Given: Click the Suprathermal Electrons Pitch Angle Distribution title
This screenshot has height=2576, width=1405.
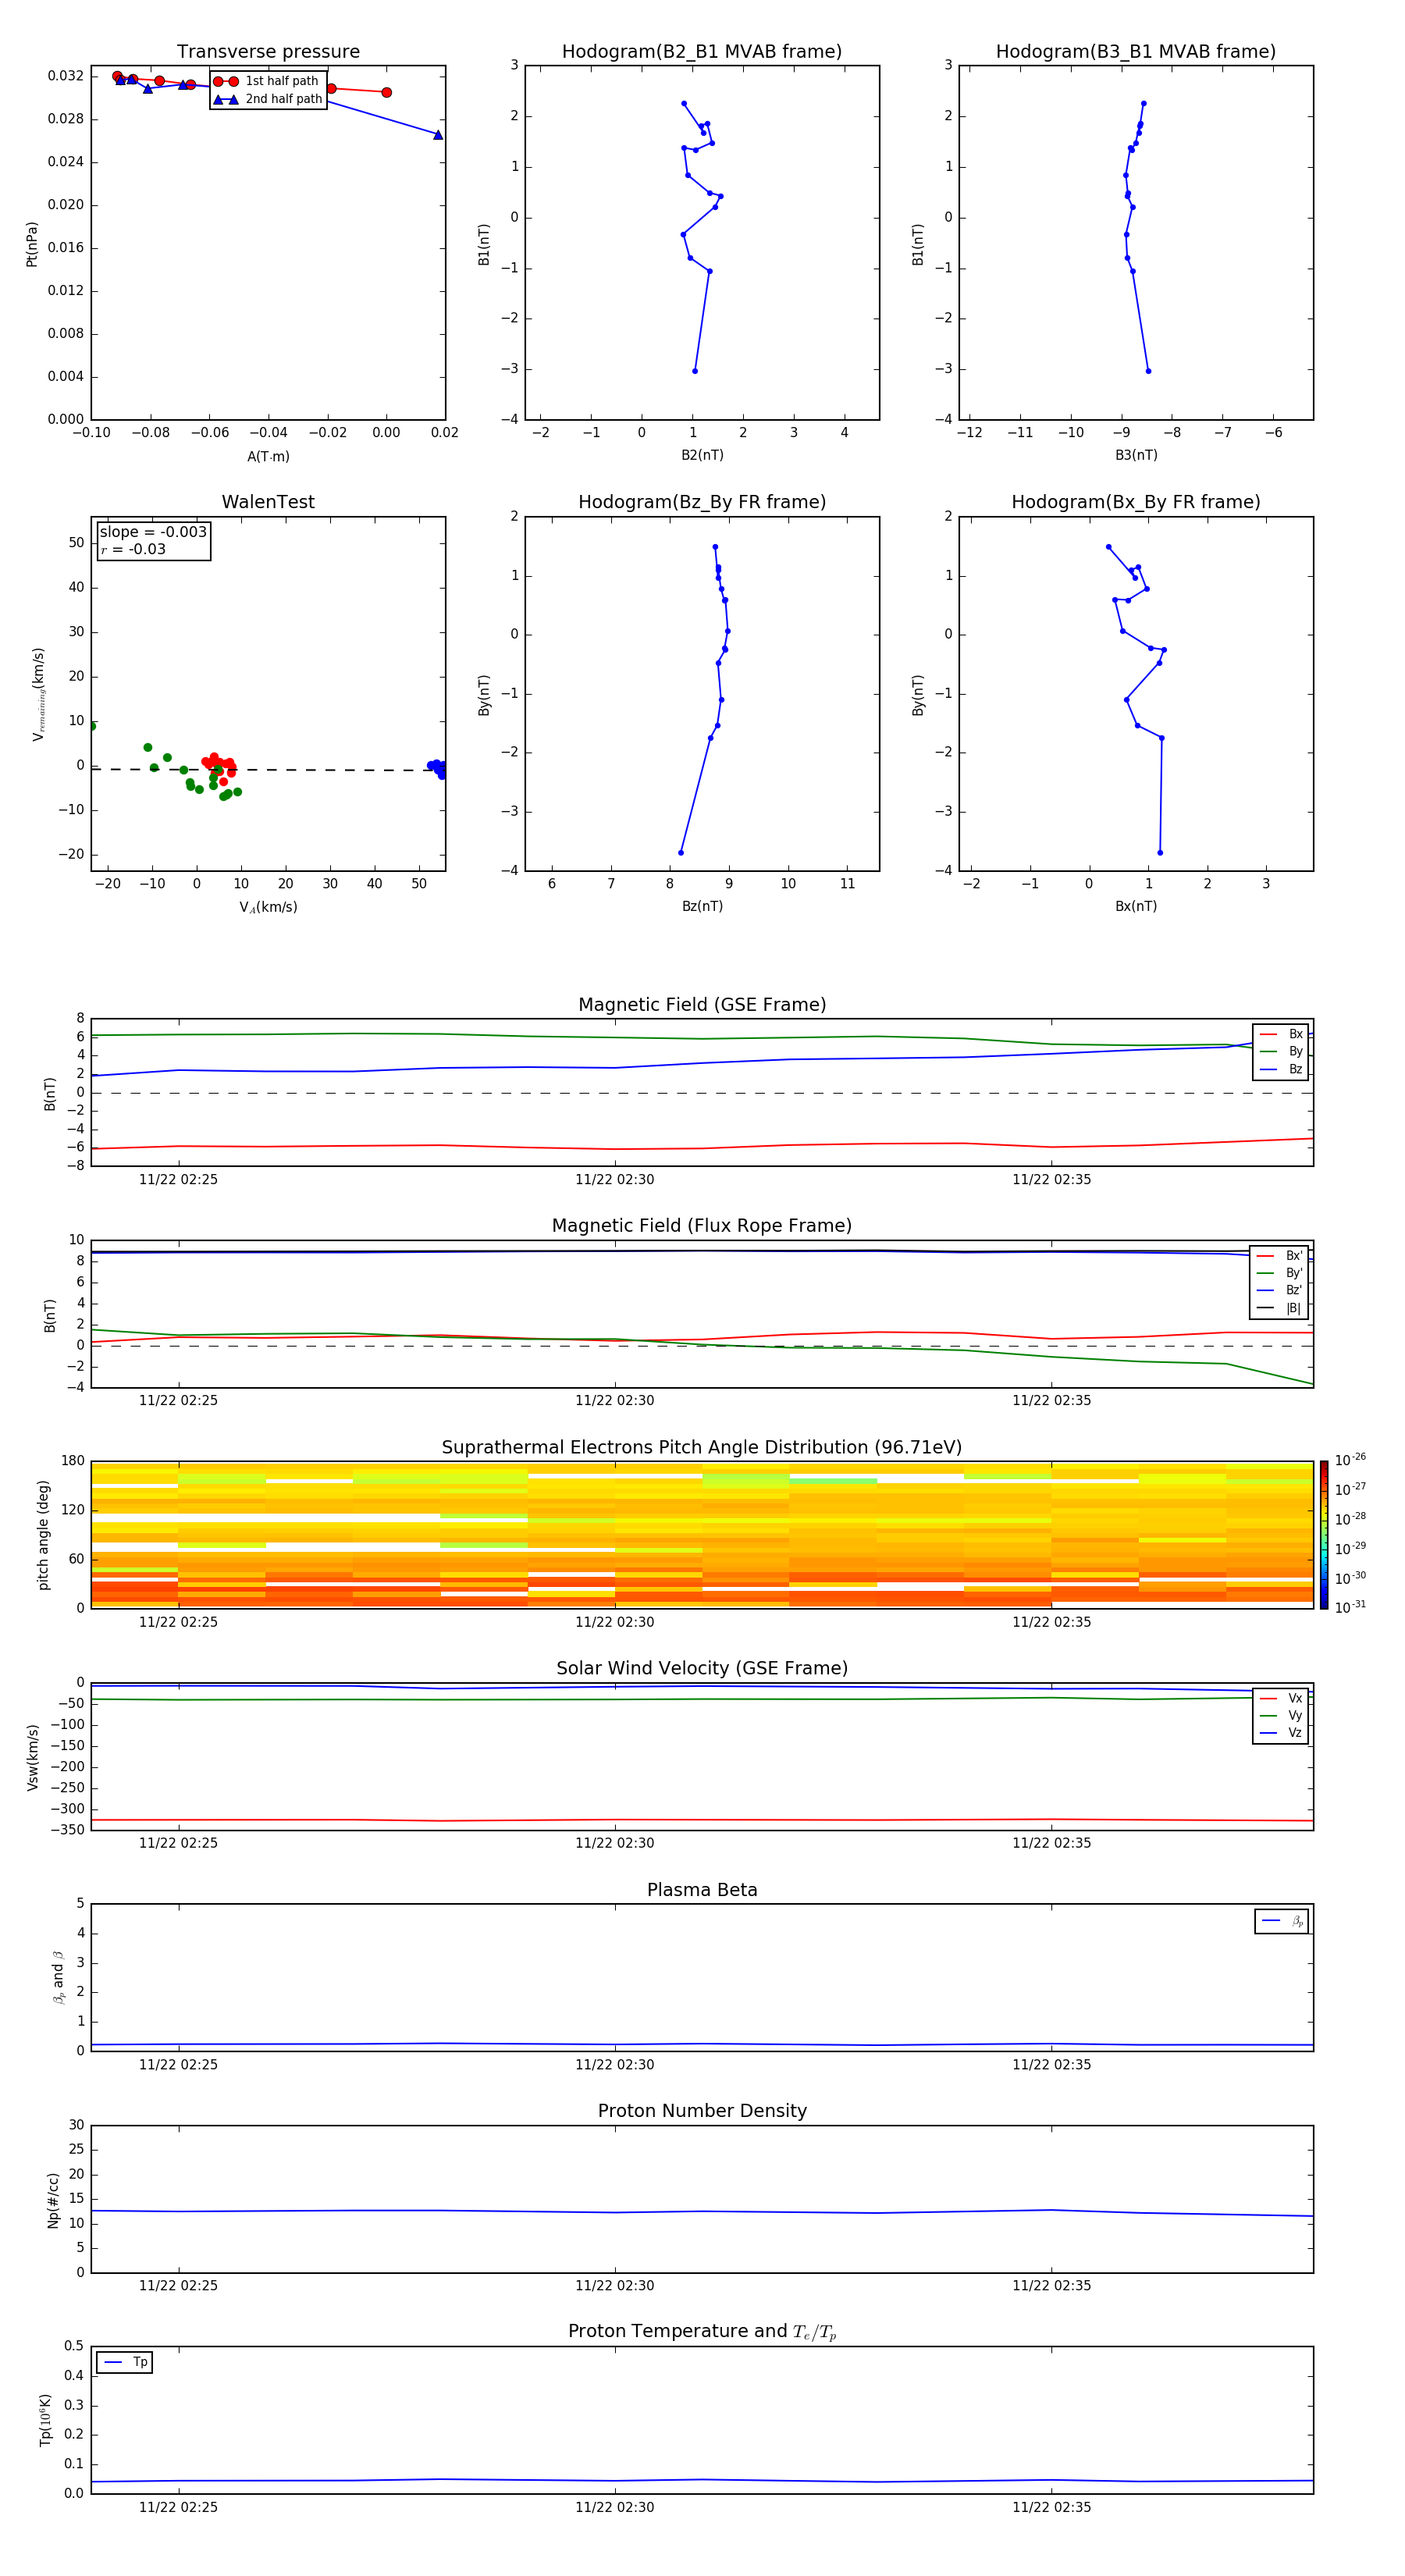Looking at the screenshot, I should tap(702, 1448).
